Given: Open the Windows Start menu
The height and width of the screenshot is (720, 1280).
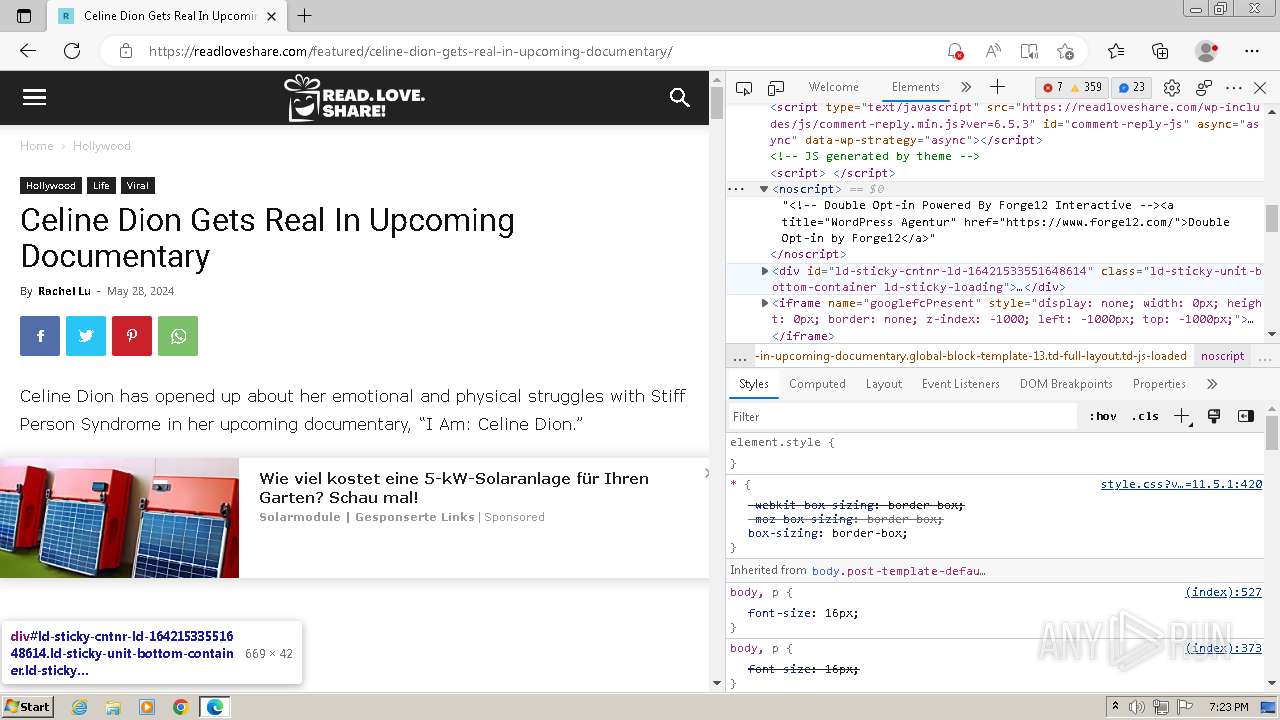Looking at the screenshot, I should pos(27,707).
